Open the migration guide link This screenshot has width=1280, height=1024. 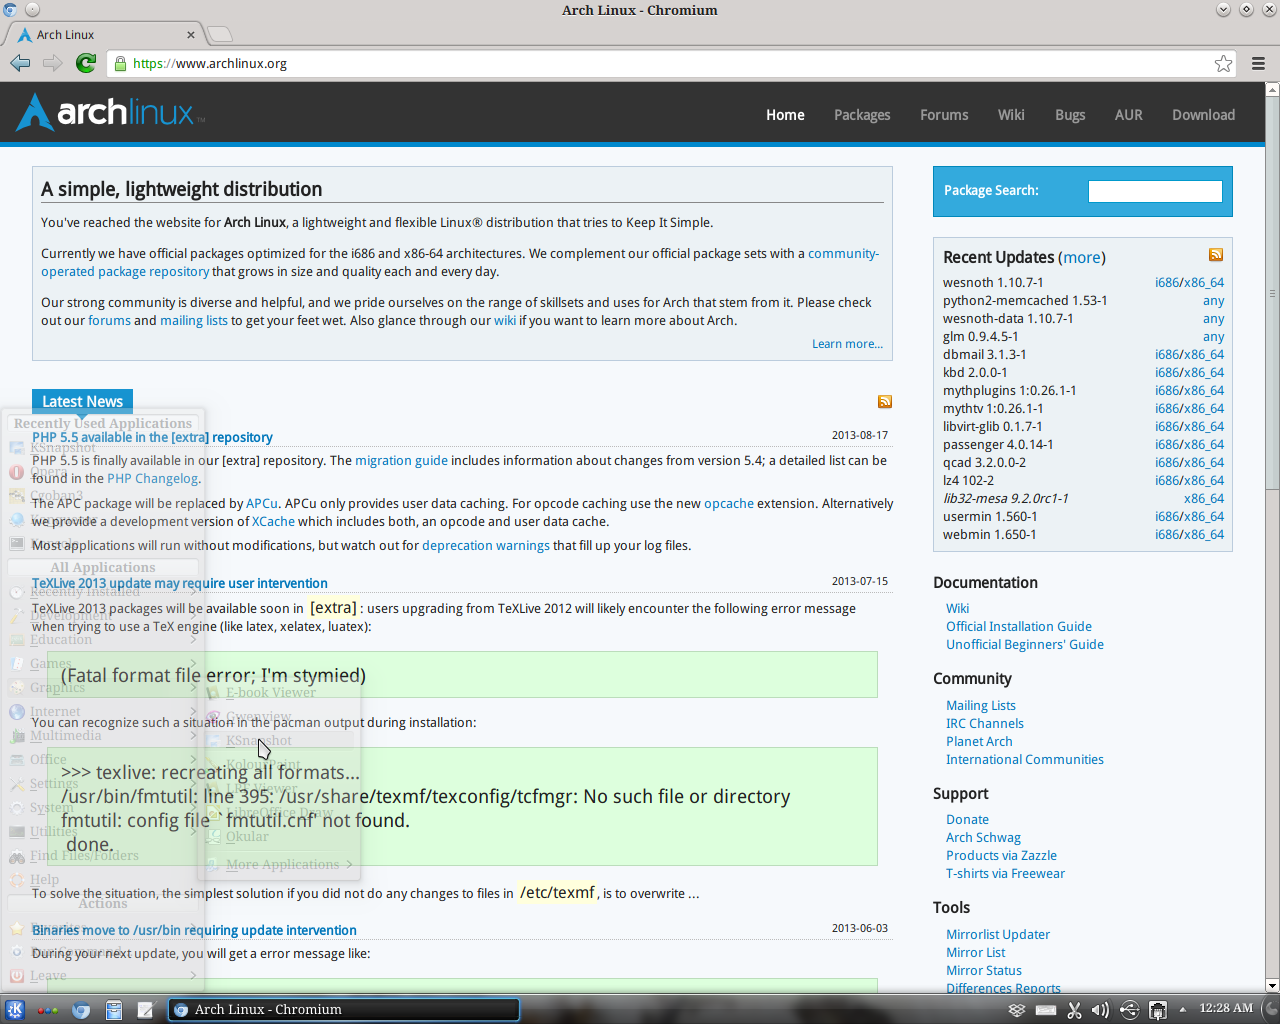click(401, 461)
